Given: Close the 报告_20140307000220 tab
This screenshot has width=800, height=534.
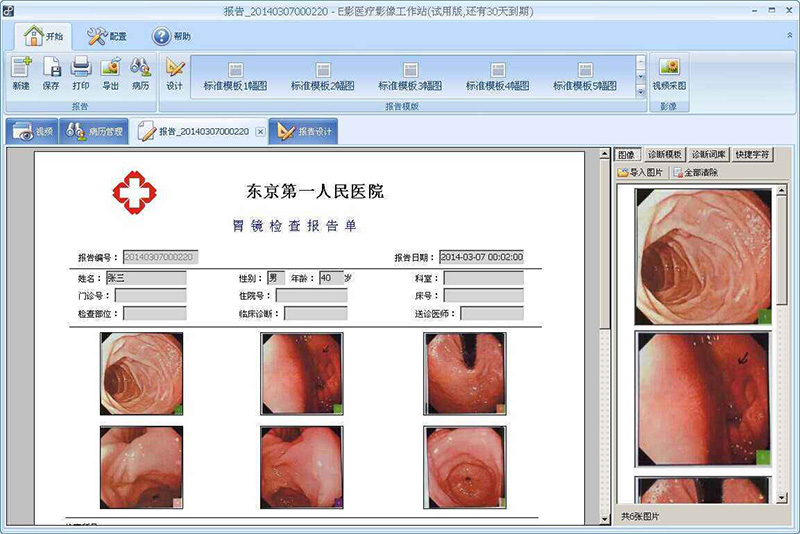Looking at the screenshot, I should (260, 132).
